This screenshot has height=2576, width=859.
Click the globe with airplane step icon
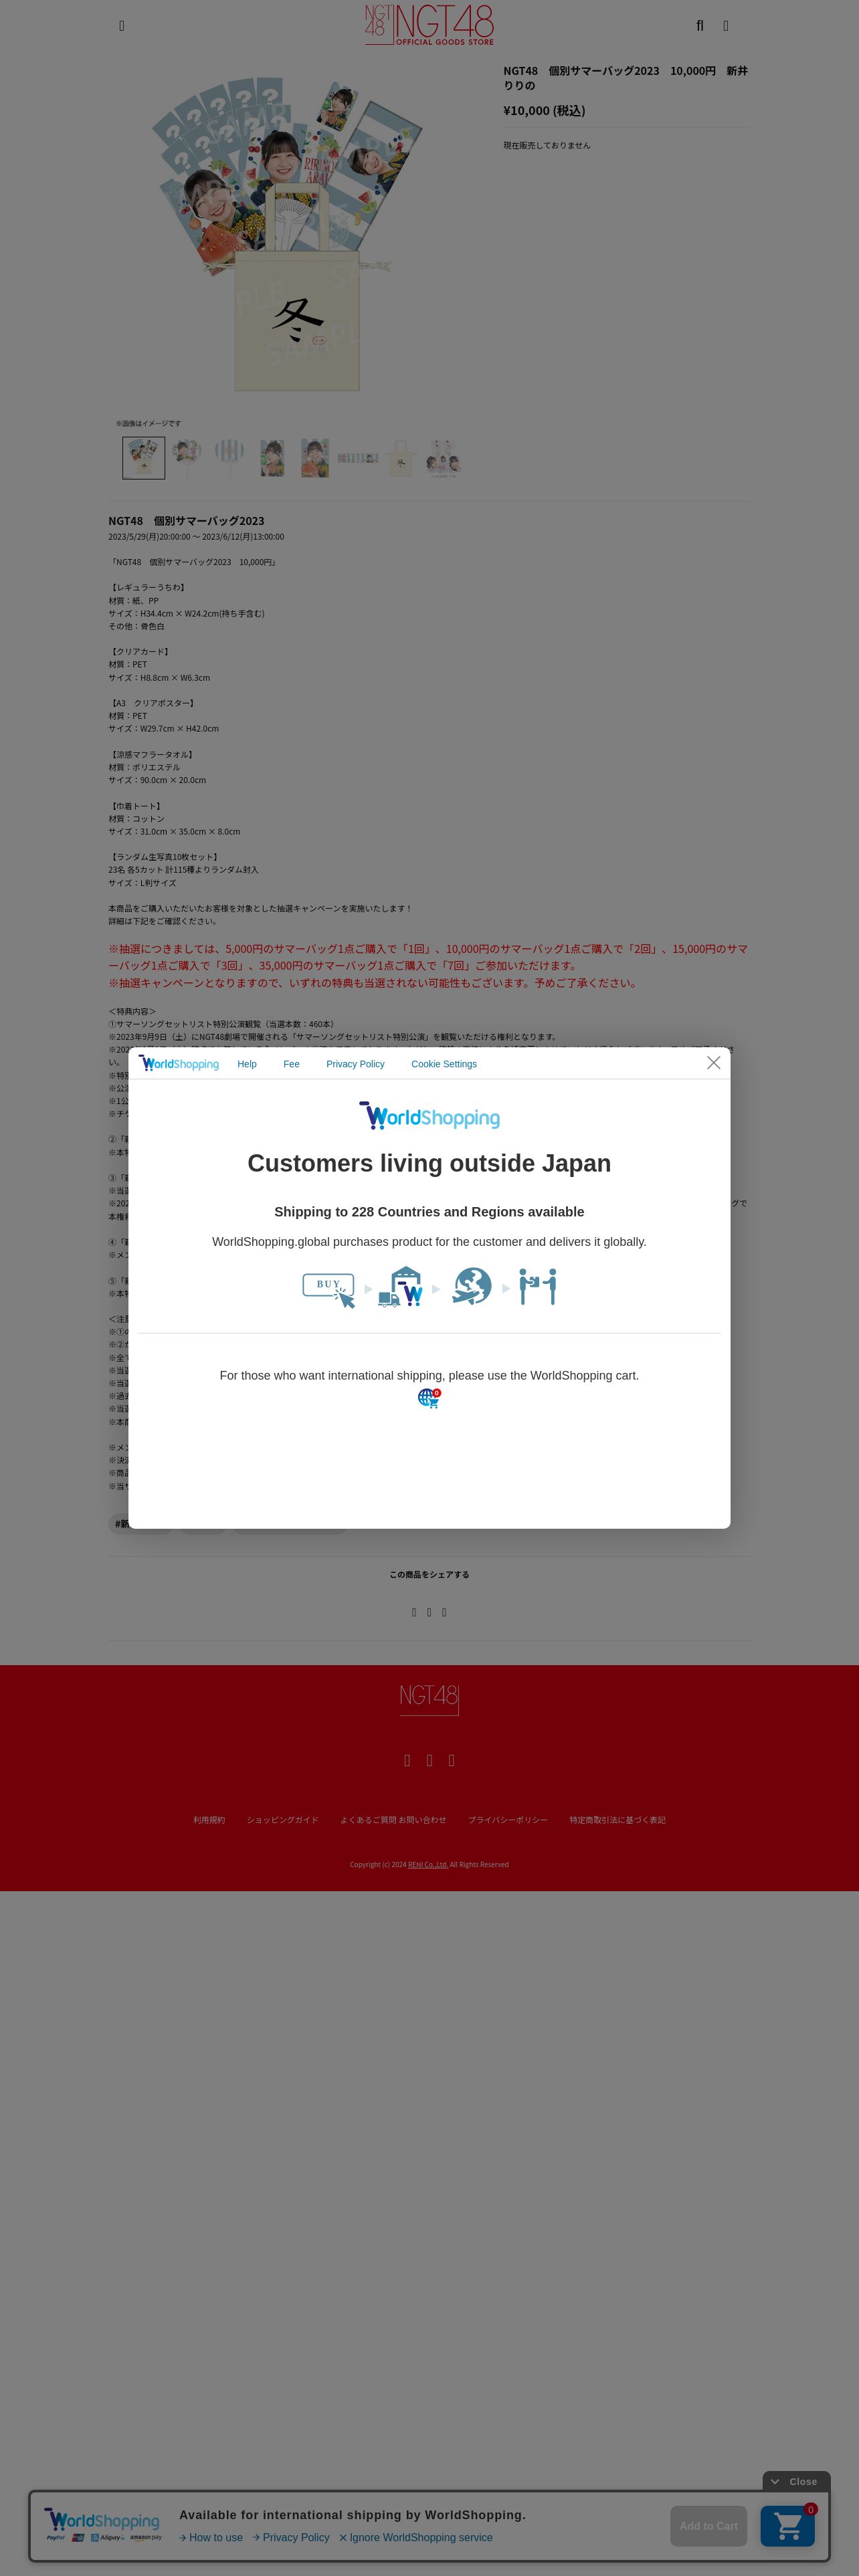pyautogui.click(x=472, y=1287)
